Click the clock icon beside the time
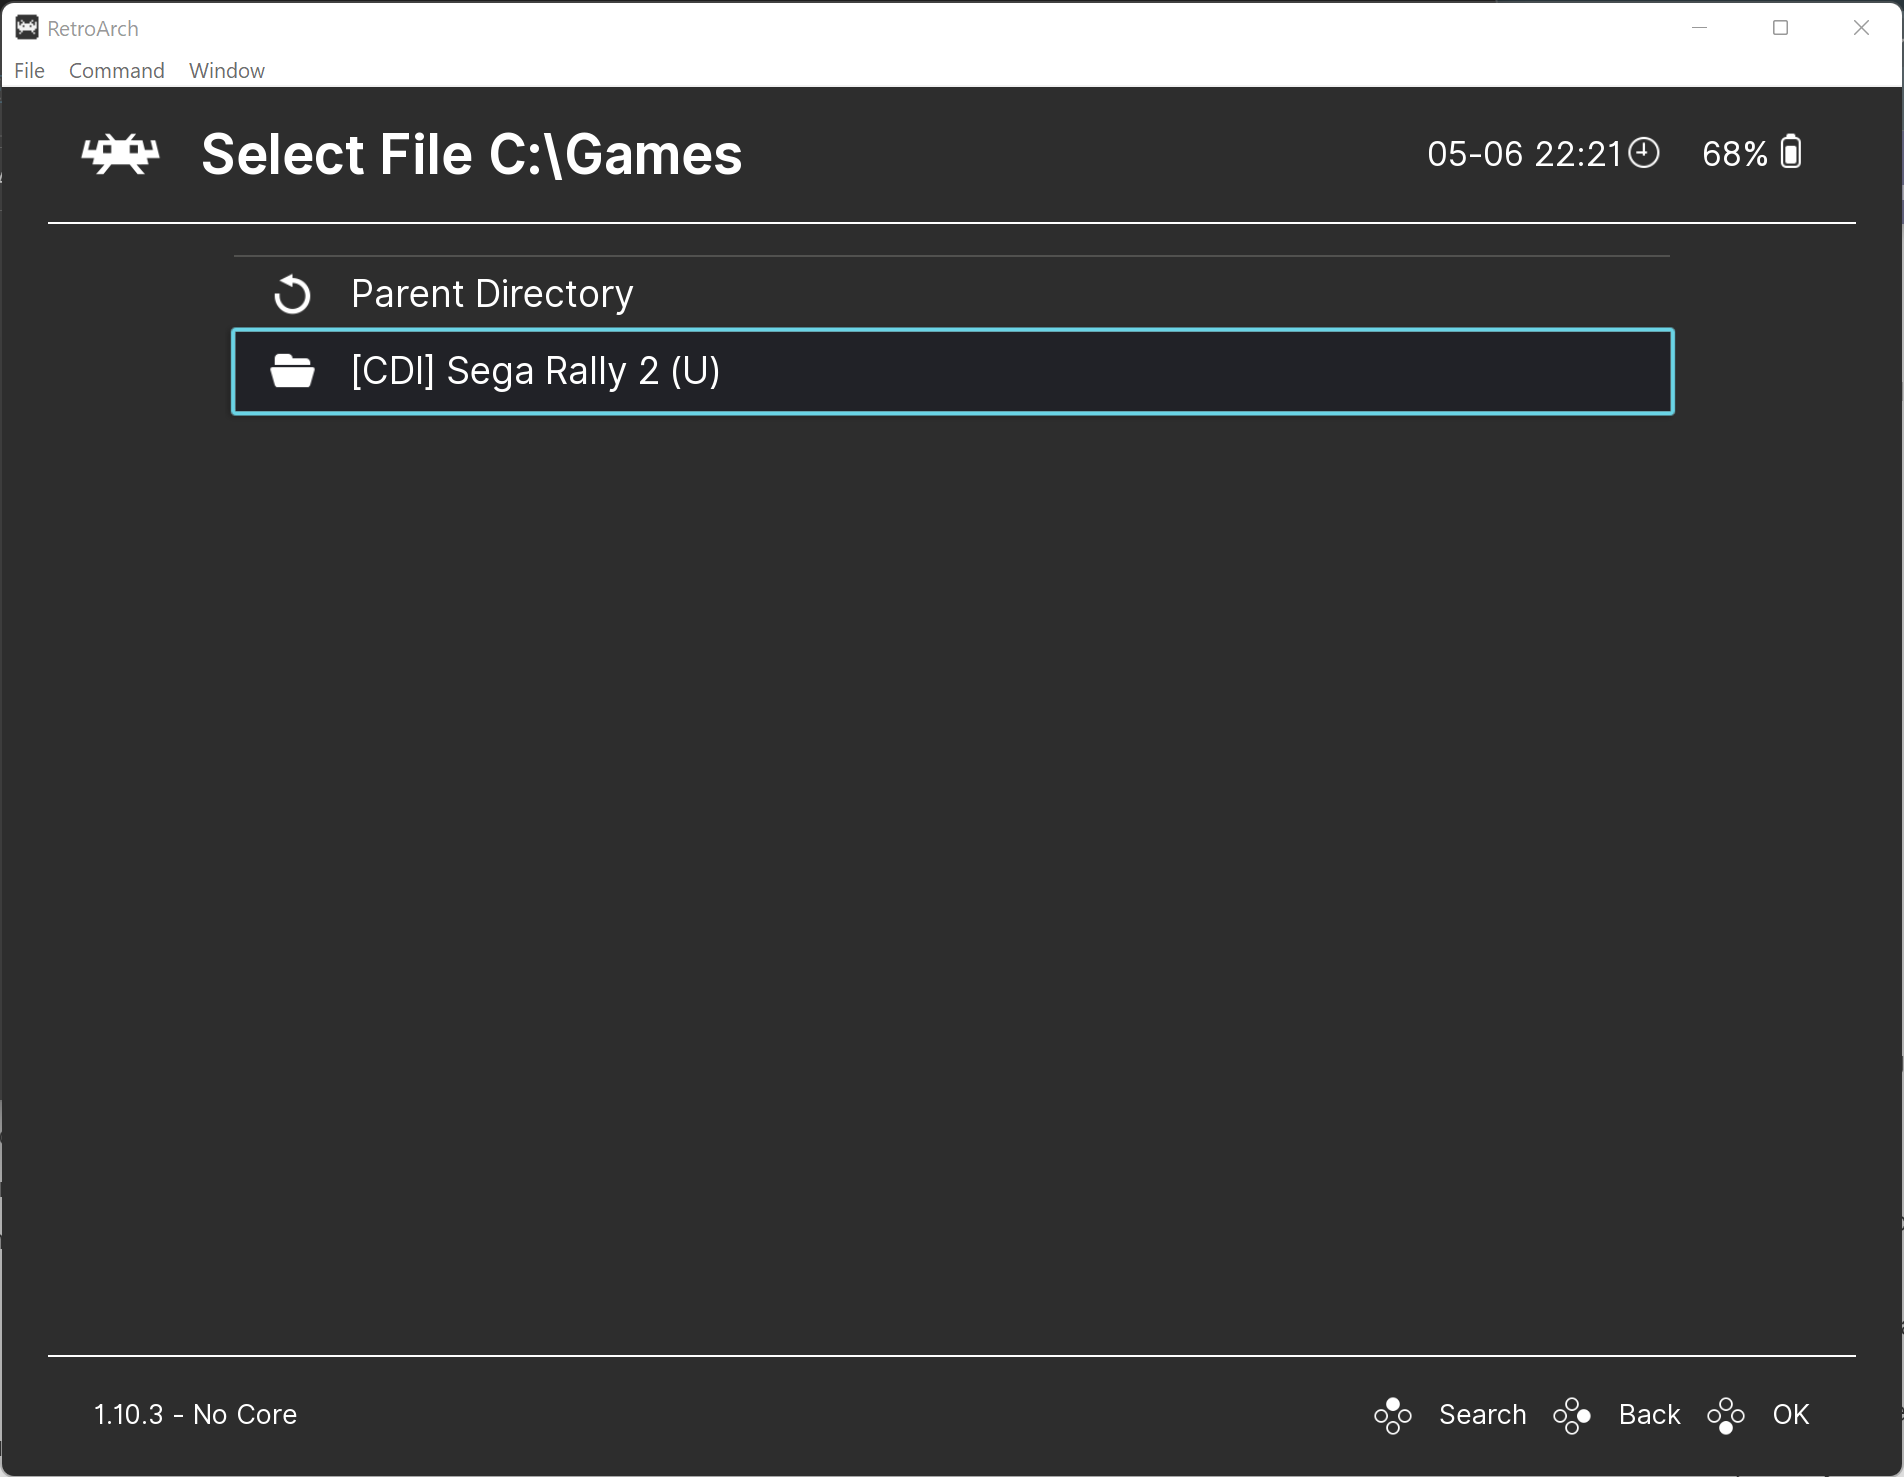Screen dimensions: 1904x1477 (x=1643, y=153)
